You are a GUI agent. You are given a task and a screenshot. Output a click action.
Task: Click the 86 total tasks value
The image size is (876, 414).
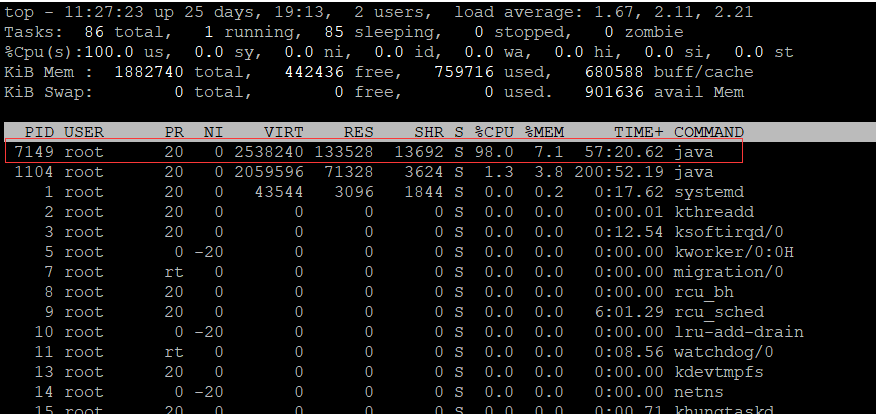click(94, 32)
